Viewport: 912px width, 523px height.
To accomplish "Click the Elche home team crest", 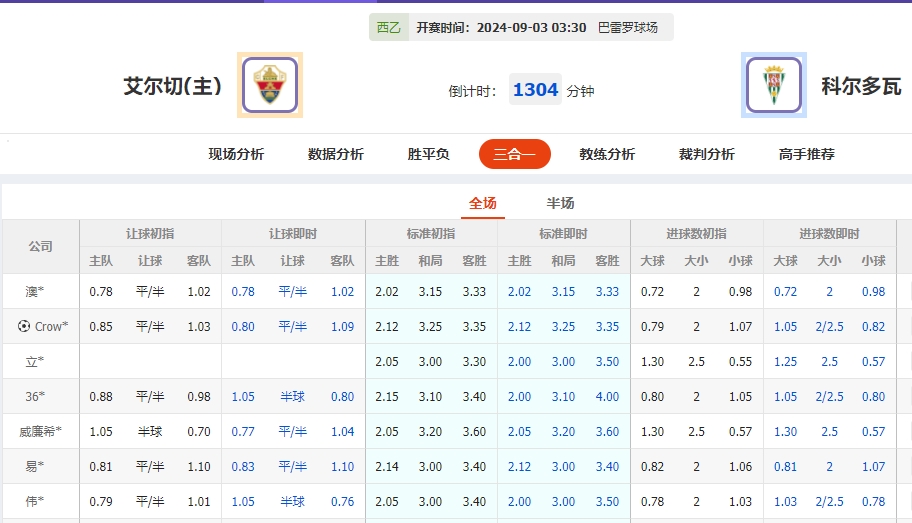I will [x=270, y=86].
